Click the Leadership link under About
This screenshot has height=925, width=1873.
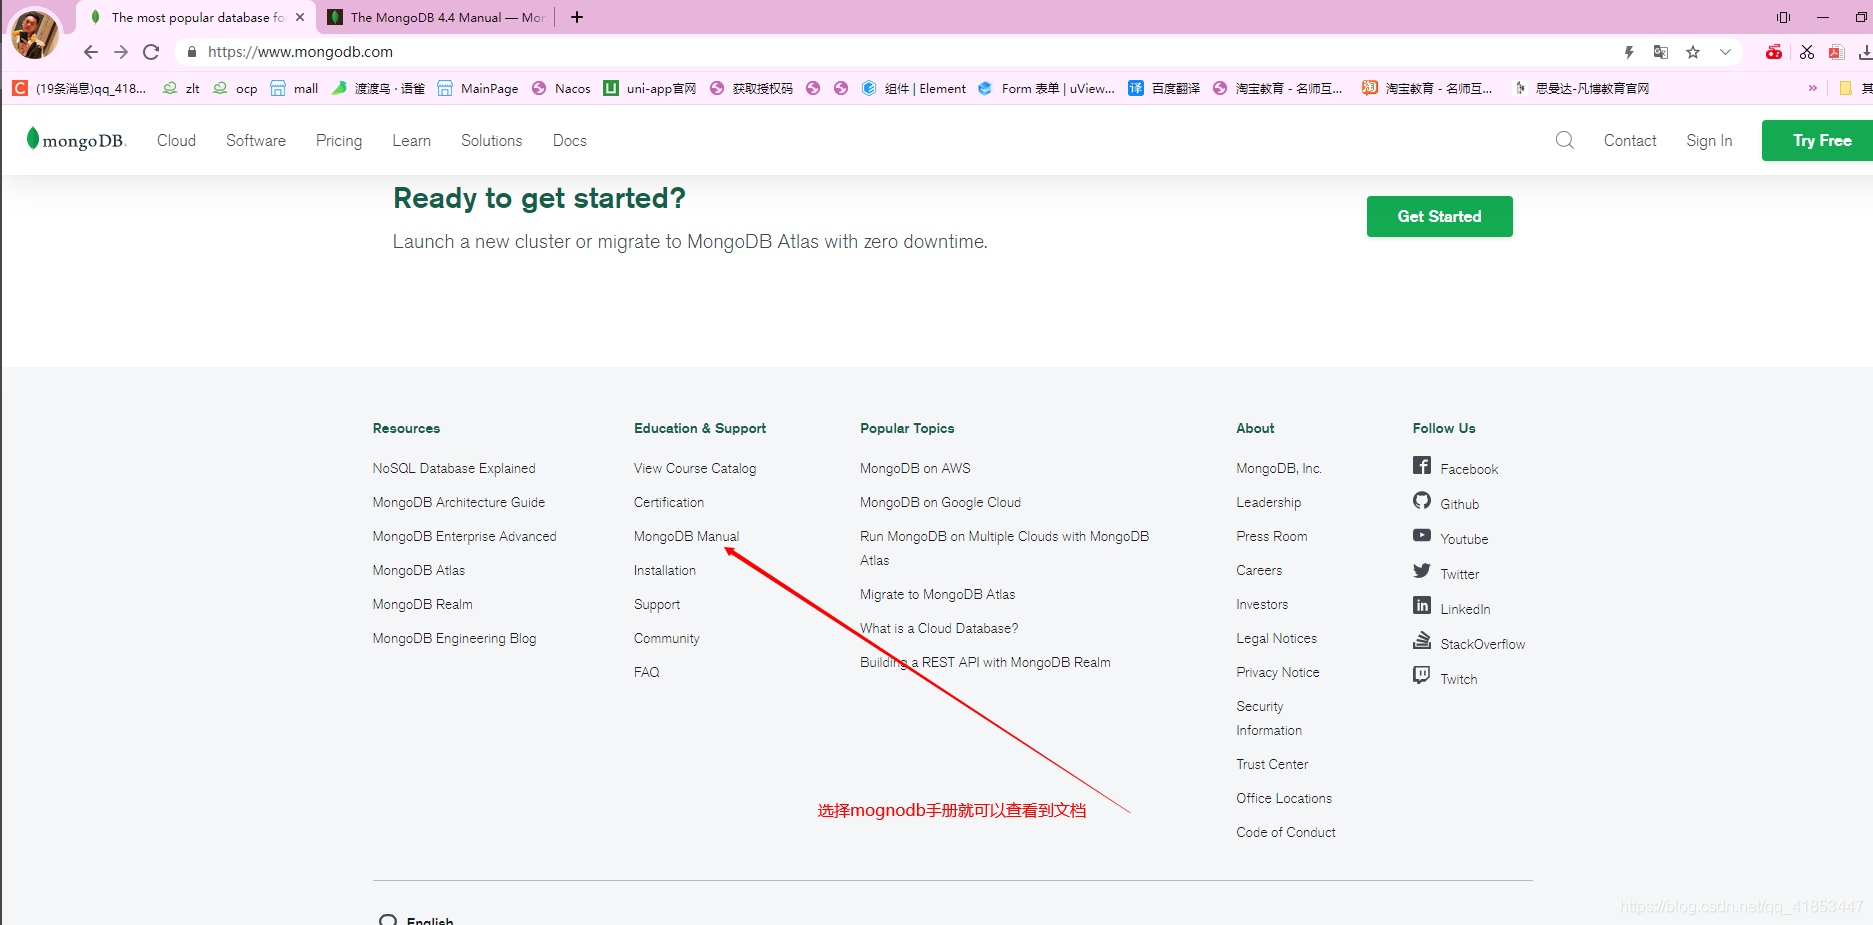coord(1268,502)
